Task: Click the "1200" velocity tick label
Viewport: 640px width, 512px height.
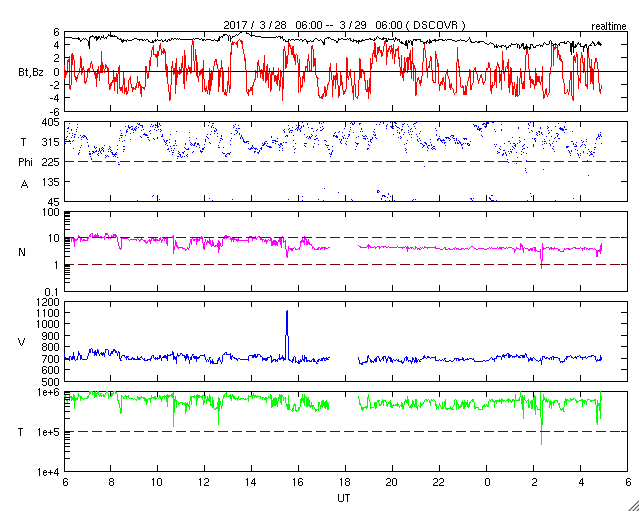Action: click(x=49, y=302)
